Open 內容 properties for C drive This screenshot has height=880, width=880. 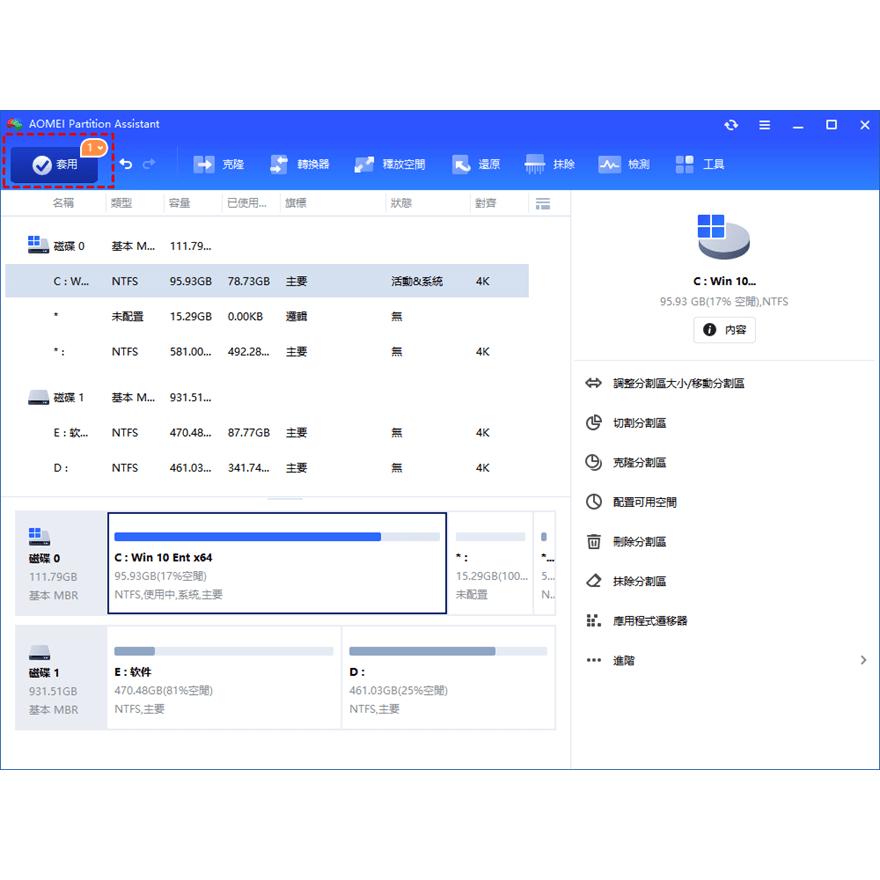[724, 330]
